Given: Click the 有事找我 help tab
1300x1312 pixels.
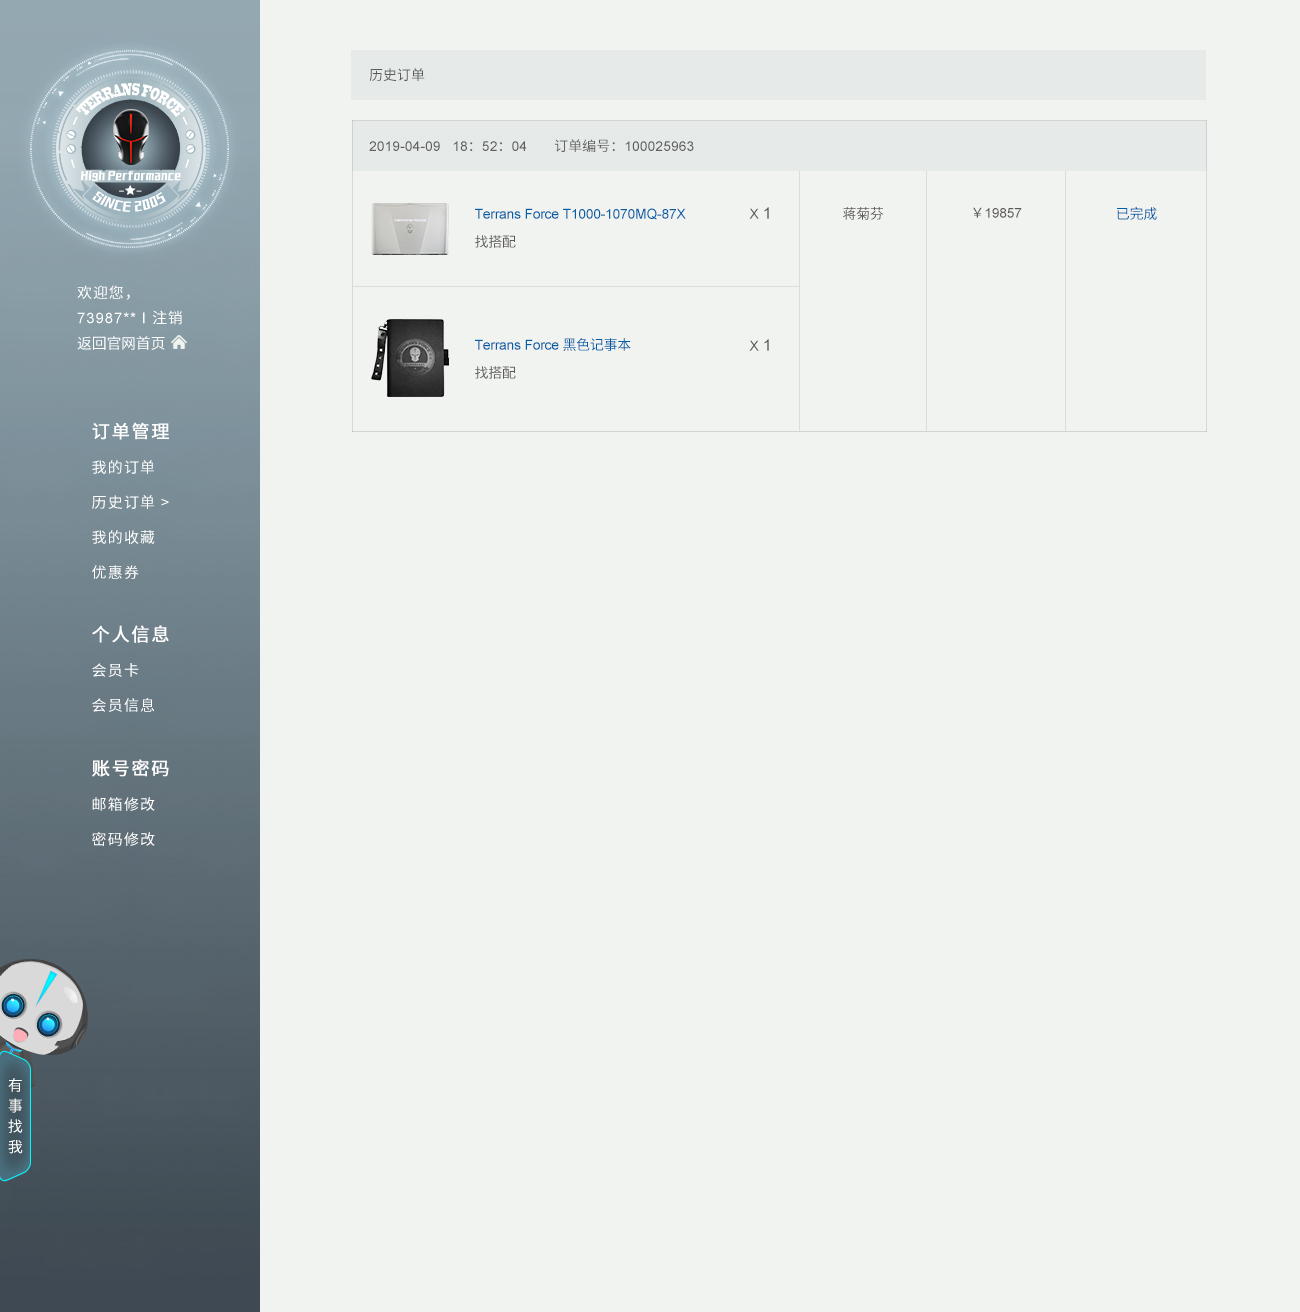Looking at the screenshot, I should 15,1116.
